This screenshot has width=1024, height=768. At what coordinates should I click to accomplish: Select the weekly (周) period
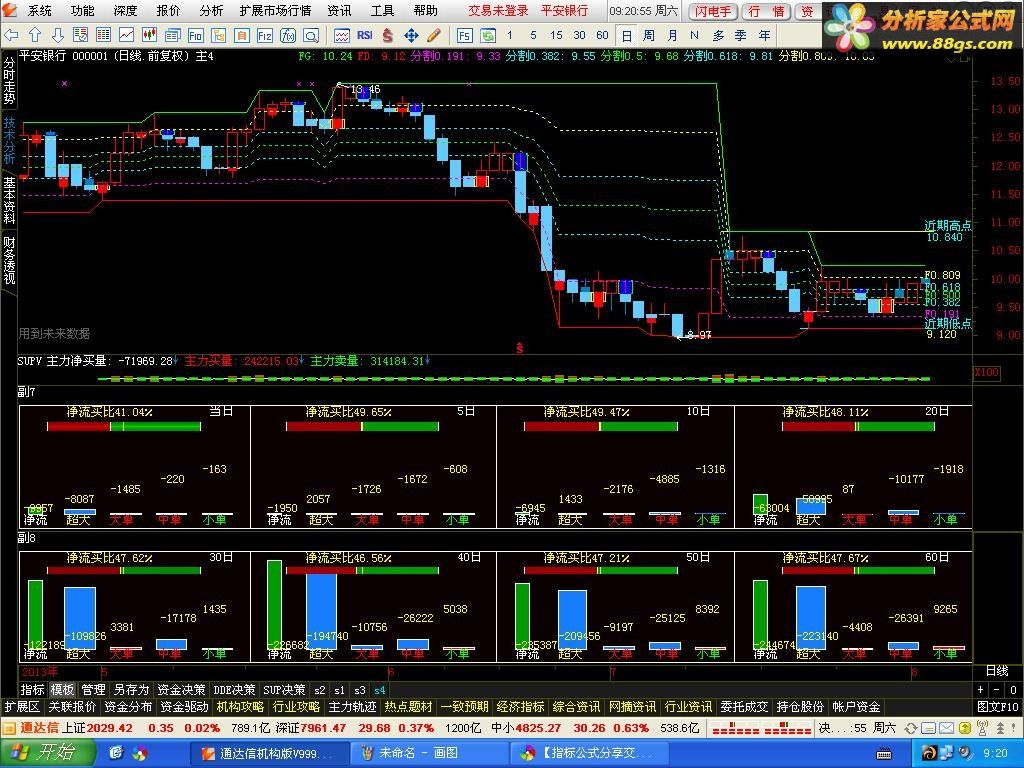point(648,35)
